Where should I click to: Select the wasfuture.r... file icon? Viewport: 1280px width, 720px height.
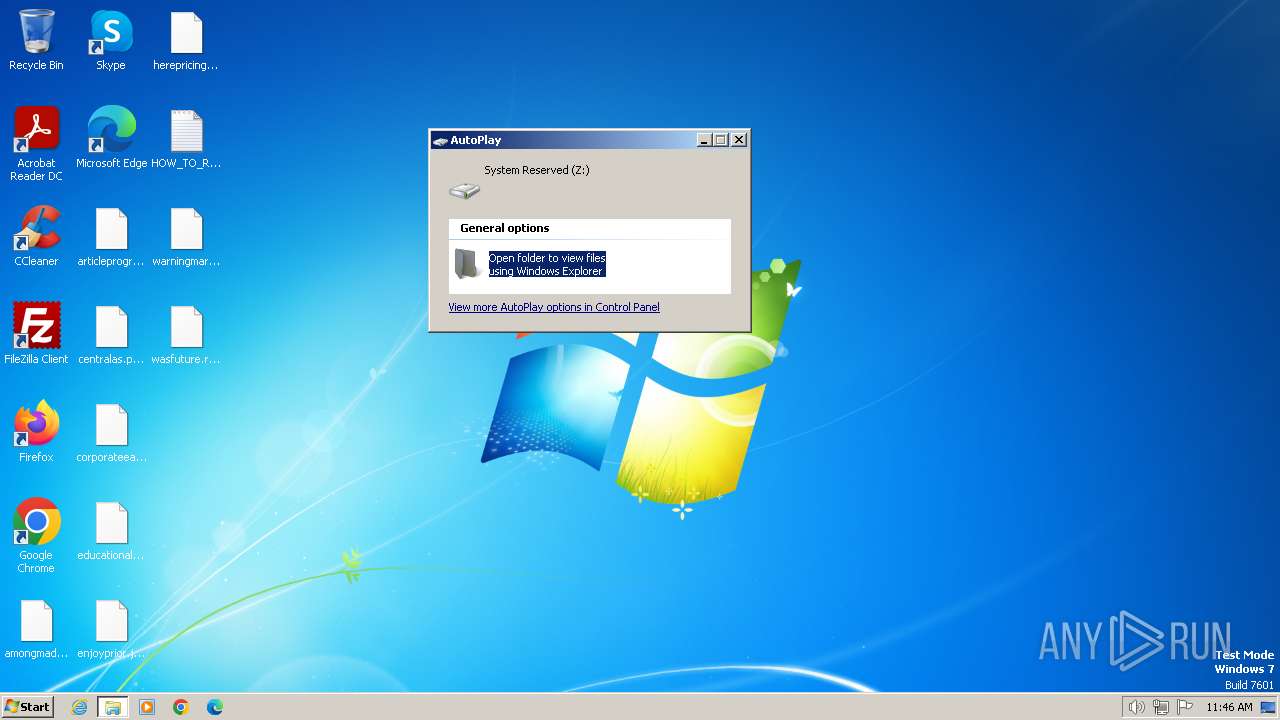(x=186, y=335)
